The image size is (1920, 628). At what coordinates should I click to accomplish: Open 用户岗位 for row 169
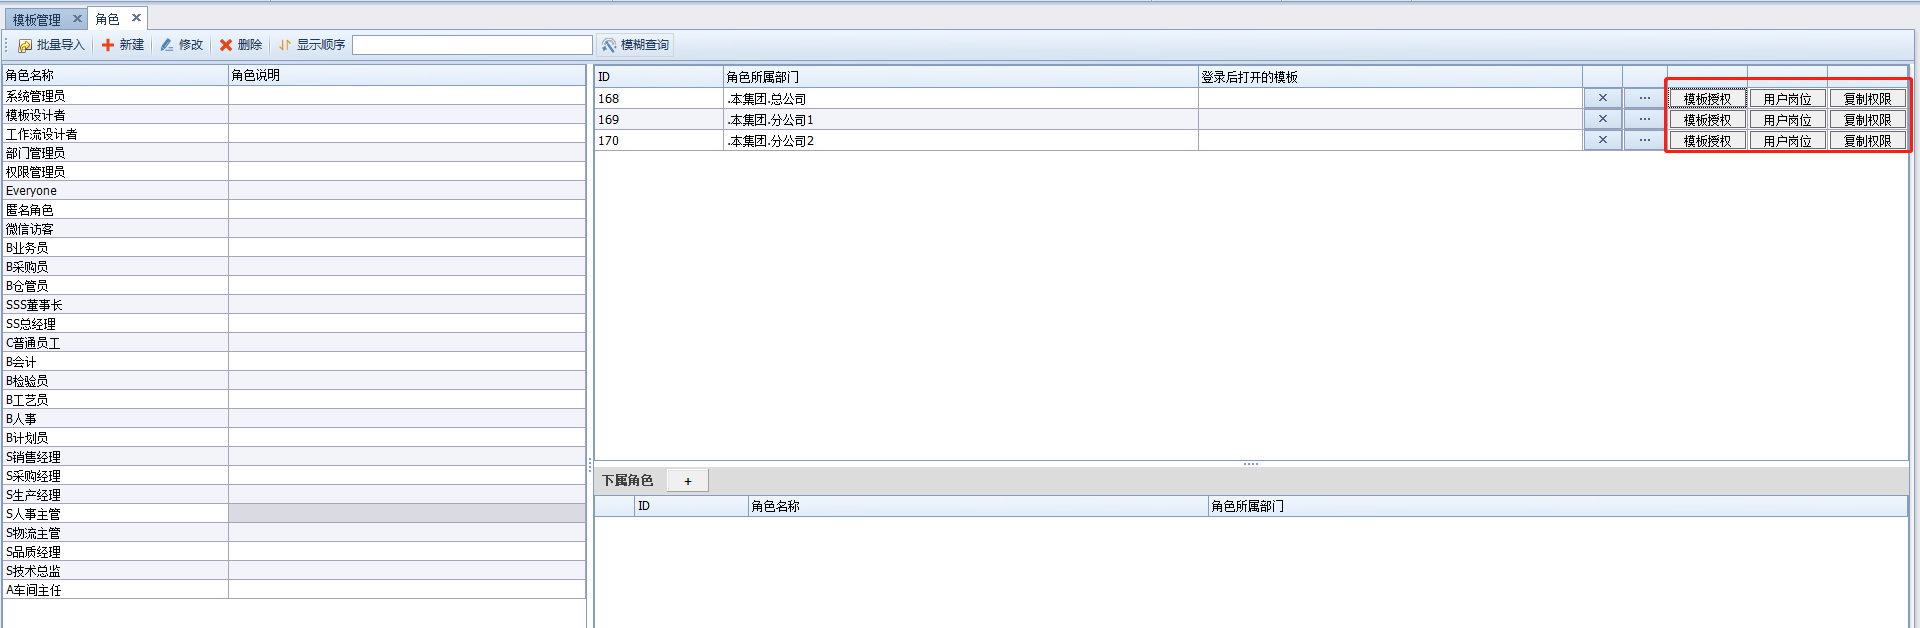[1787, 120]
